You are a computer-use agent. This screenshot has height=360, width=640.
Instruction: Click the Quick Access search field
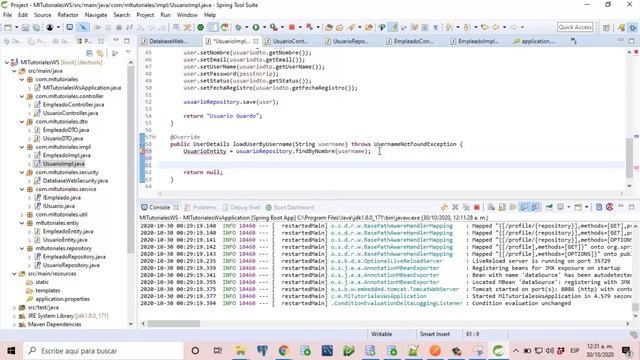[575, 27]
